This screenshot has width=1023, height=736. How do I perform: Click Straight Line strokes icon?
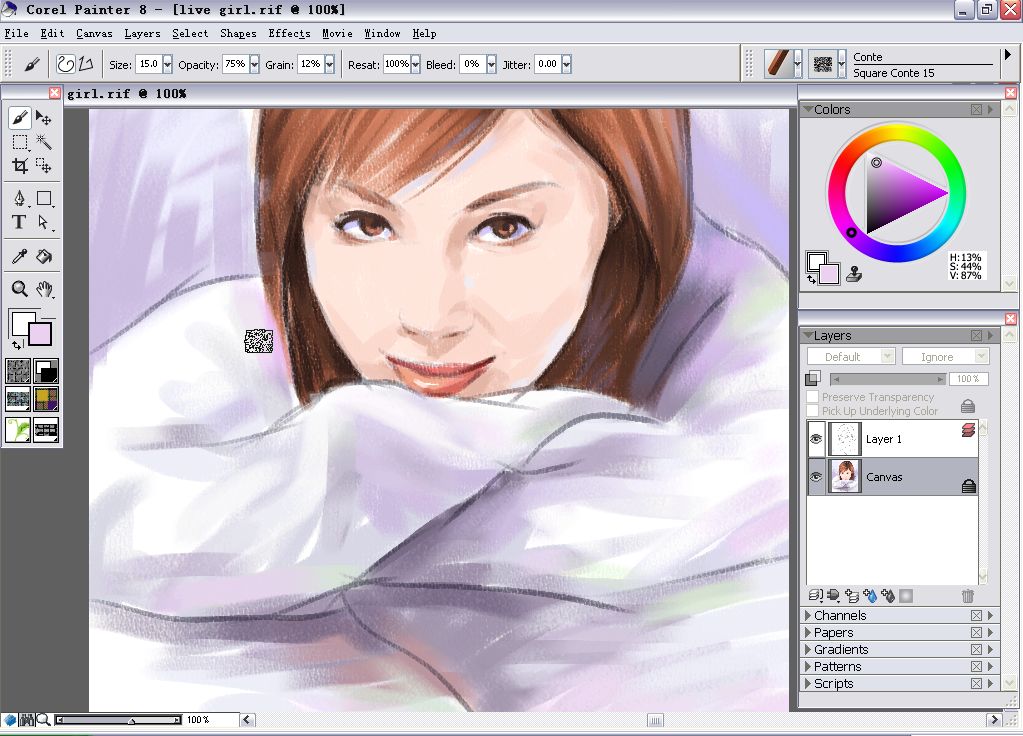pos(85,64)
